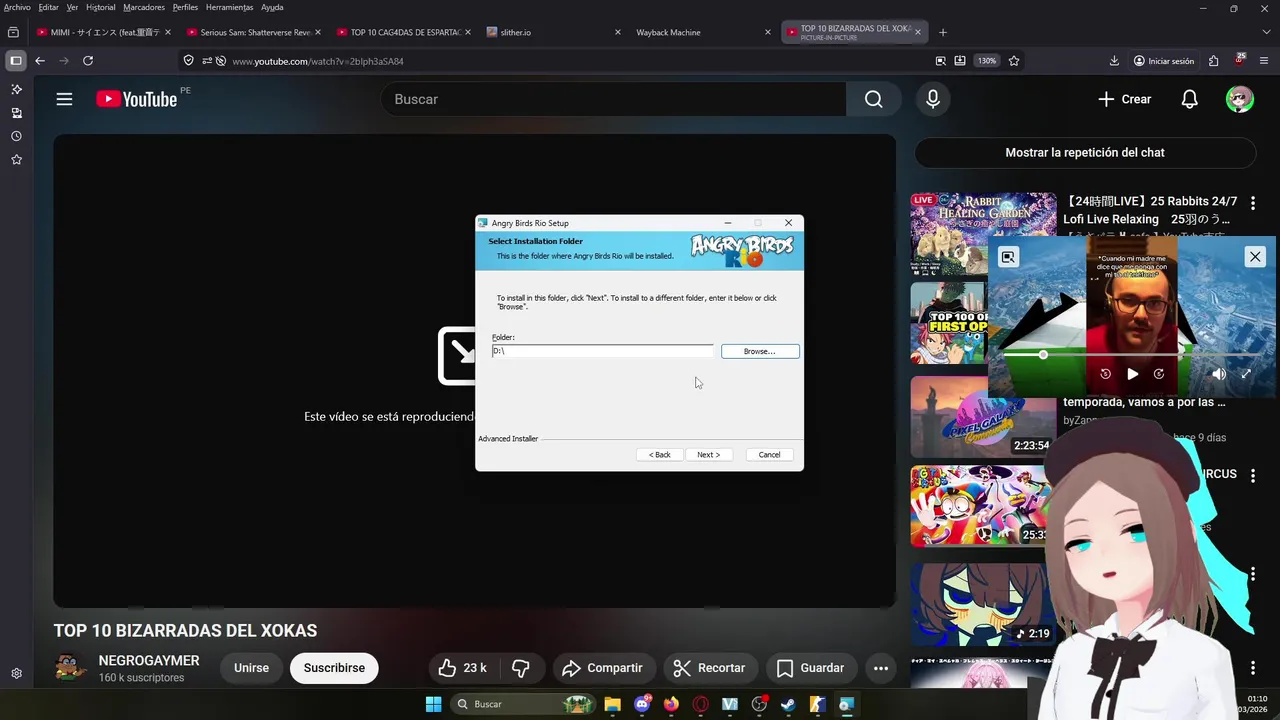Viewport: 1280px width, 720px height.
Task: Like the video with 23 k thumbs-up
Action: pos(462,668)
